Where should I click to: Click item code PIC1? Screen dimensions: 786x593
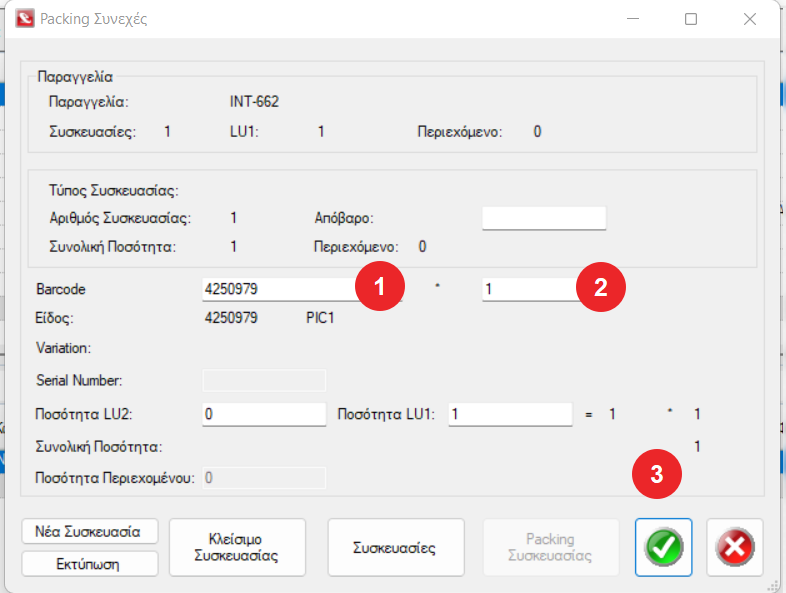pos(320,318)
